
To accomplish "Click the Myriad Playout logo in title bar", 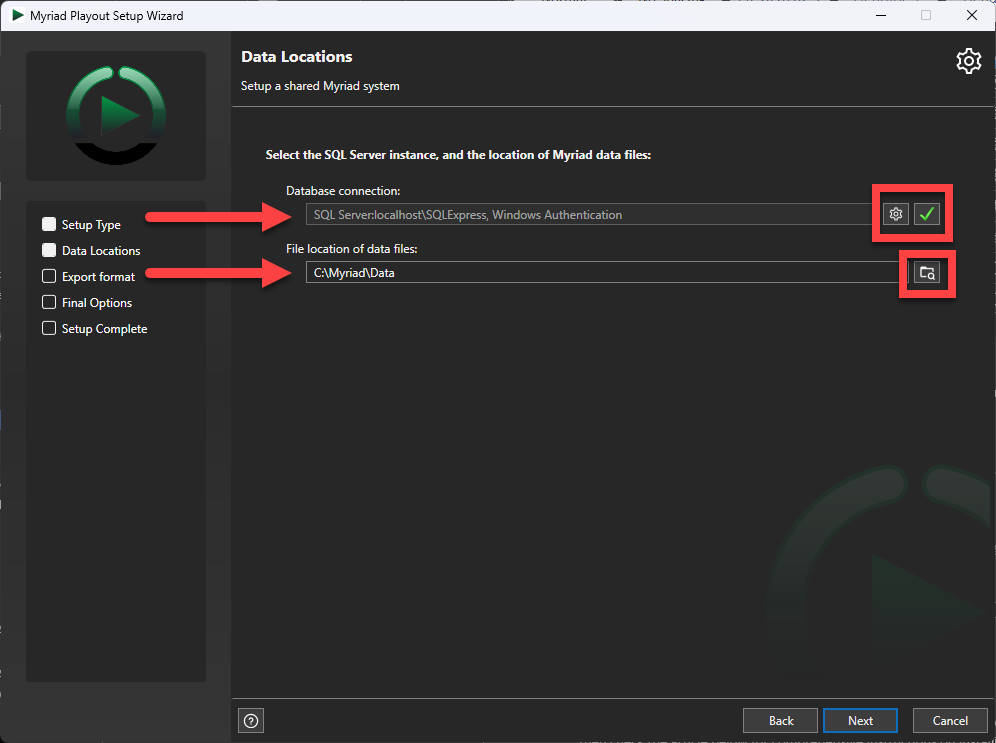I will pyautogui.click(x=18, y=15).
